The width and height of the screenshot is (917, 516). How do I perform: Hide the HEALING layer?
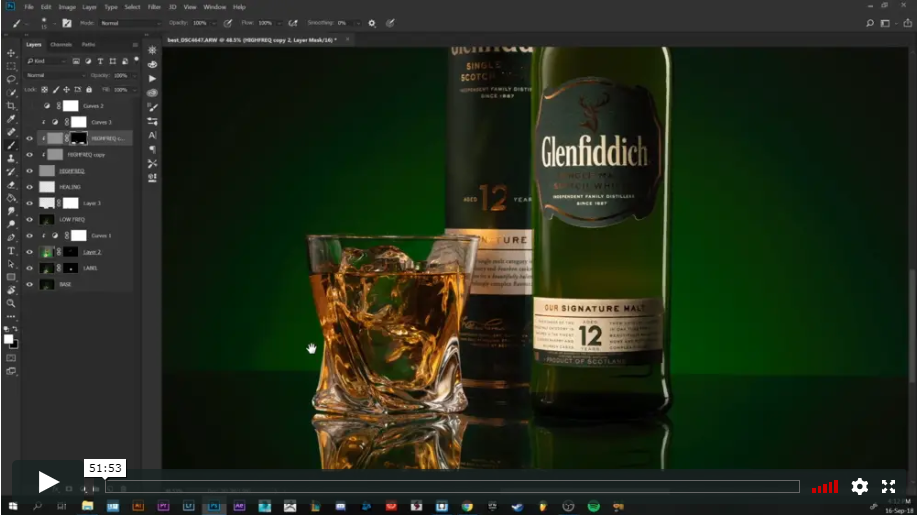click(x=29, y=187)
